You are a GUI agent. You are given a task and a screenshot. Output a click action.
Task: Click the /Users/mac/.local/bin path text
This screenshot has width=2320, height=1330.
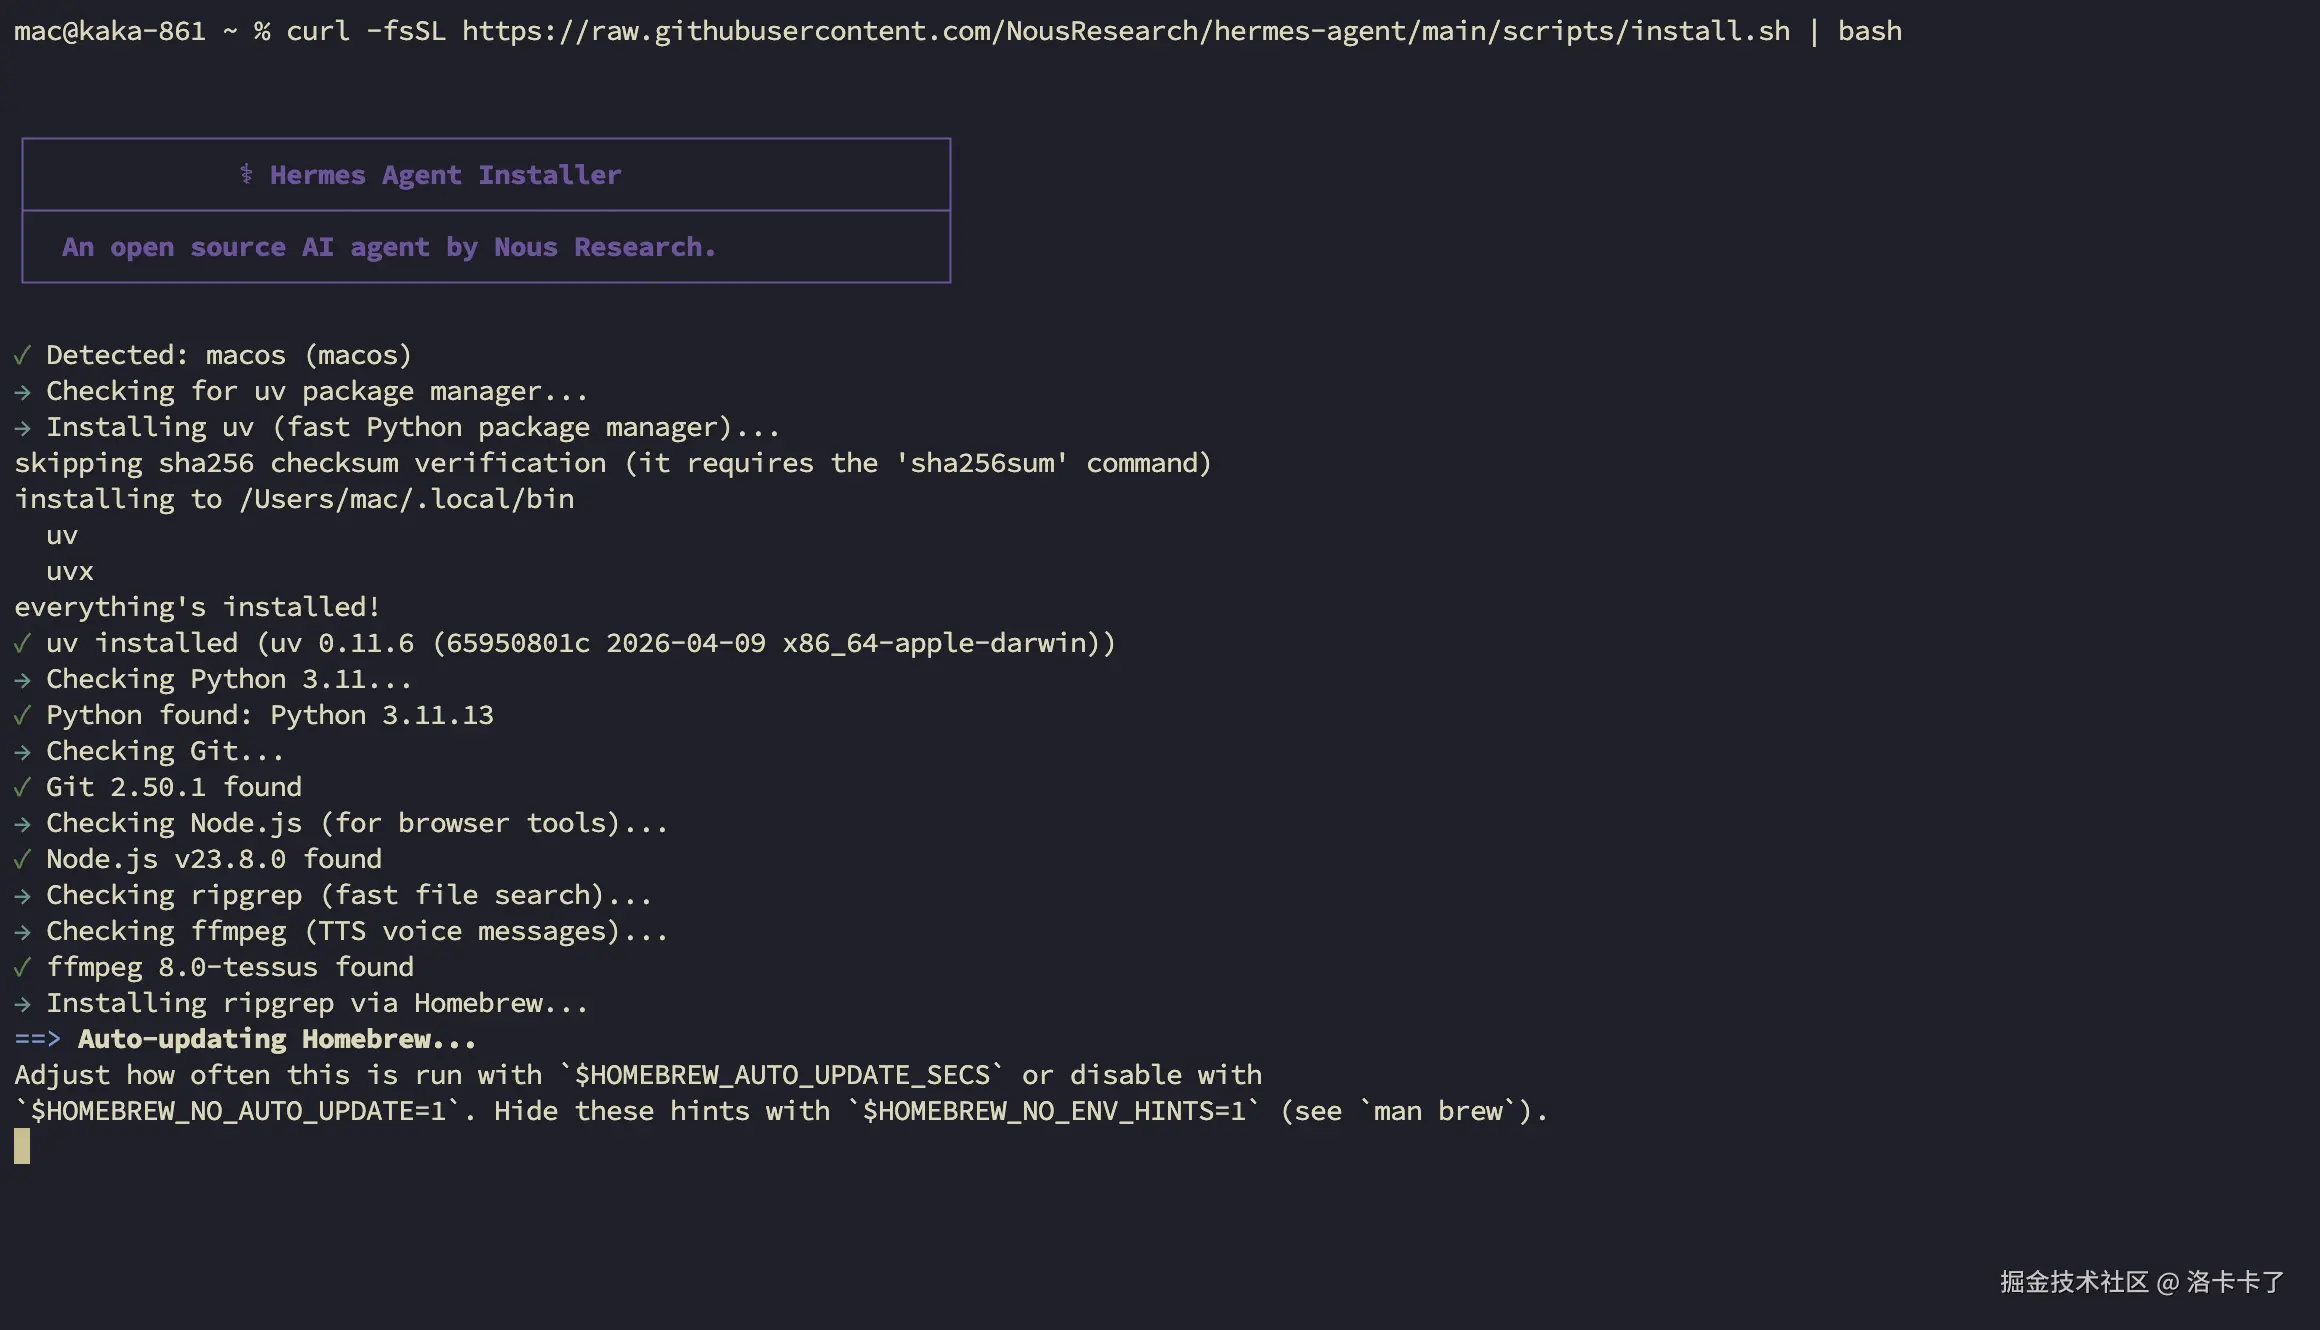406,499
